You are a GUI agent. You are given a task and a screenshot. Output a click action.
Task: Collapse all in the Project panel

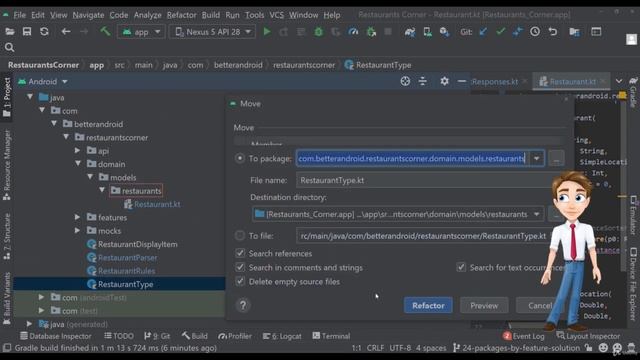click(x=423, y=81)
